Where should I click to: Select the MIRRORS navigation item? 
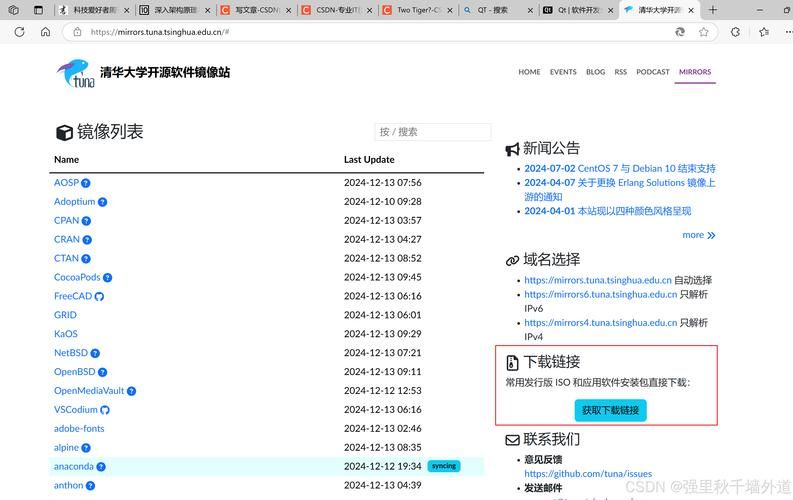pyautogui.click(x=695, y=72)
